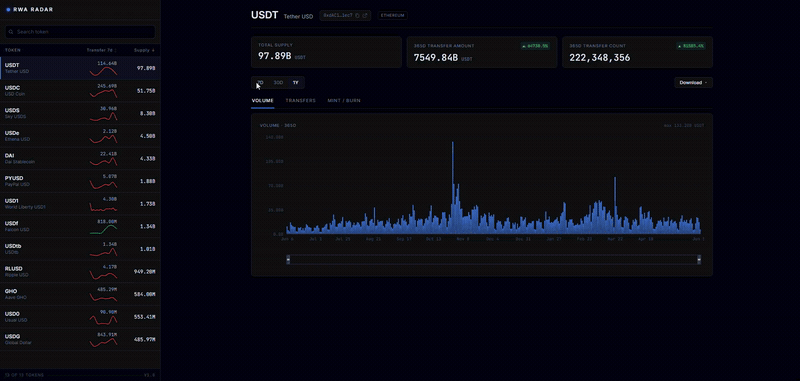Sort list by TOKEN column header
This screenshot has height=381, width=800.
tap(13, 50)
